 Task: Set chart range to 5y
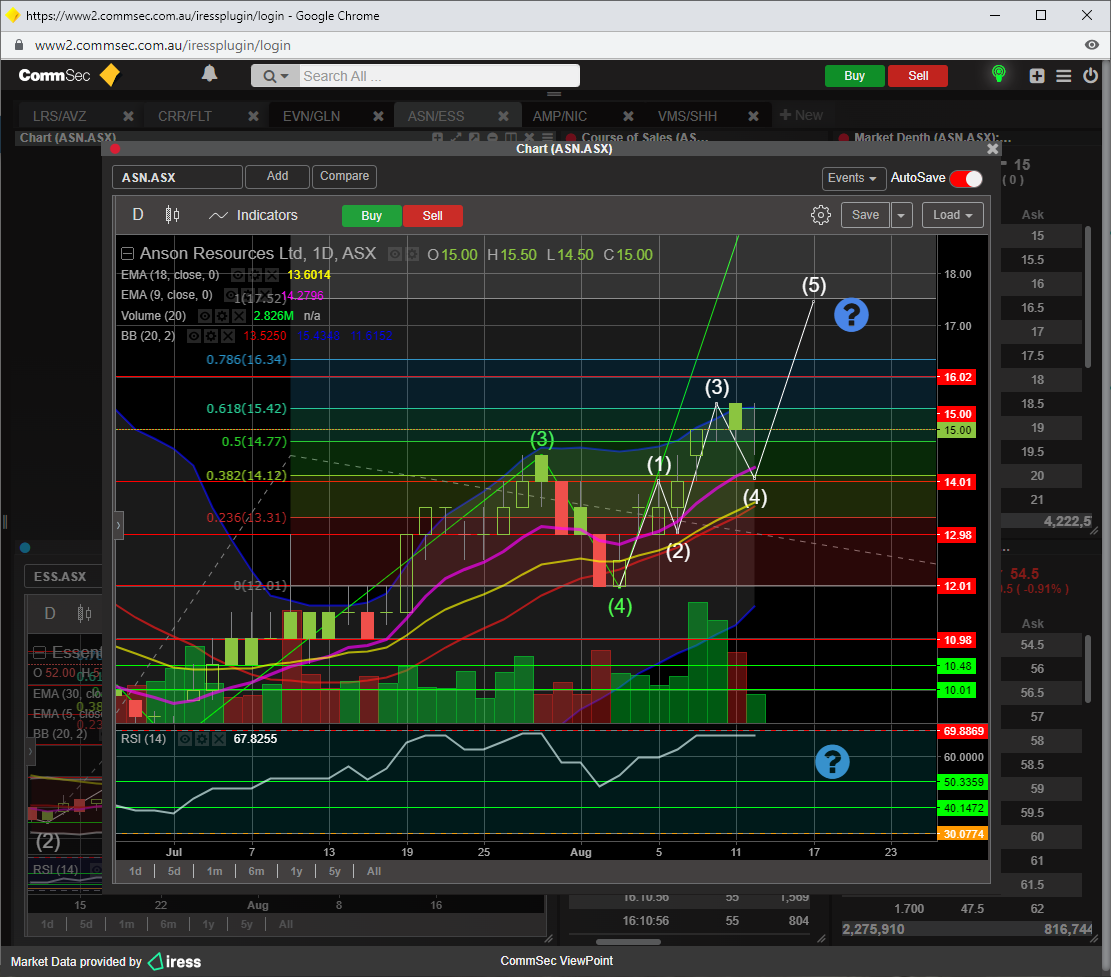(x=334, y=871)
